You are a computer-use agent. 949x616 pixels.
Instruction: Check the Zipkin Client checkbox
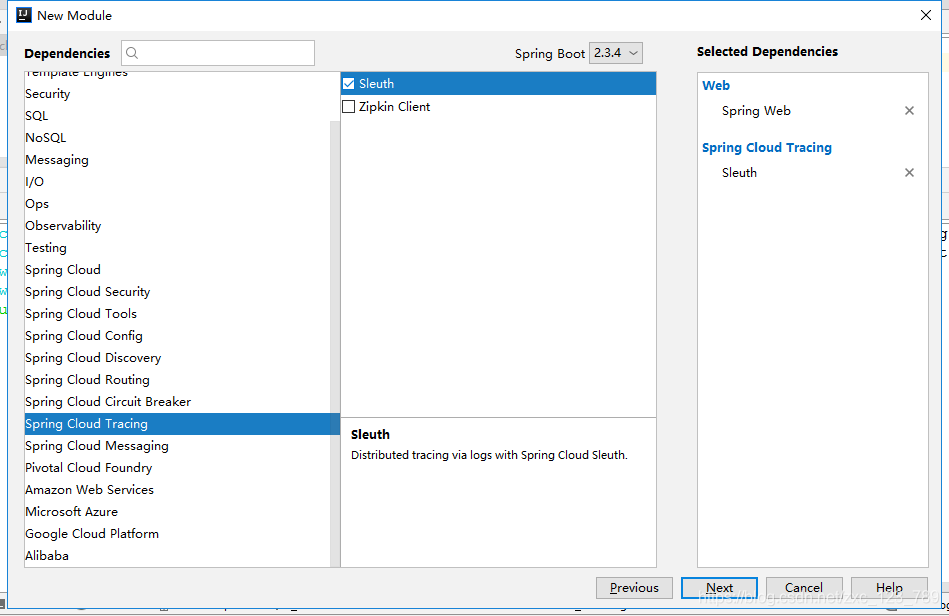[349, 106]
